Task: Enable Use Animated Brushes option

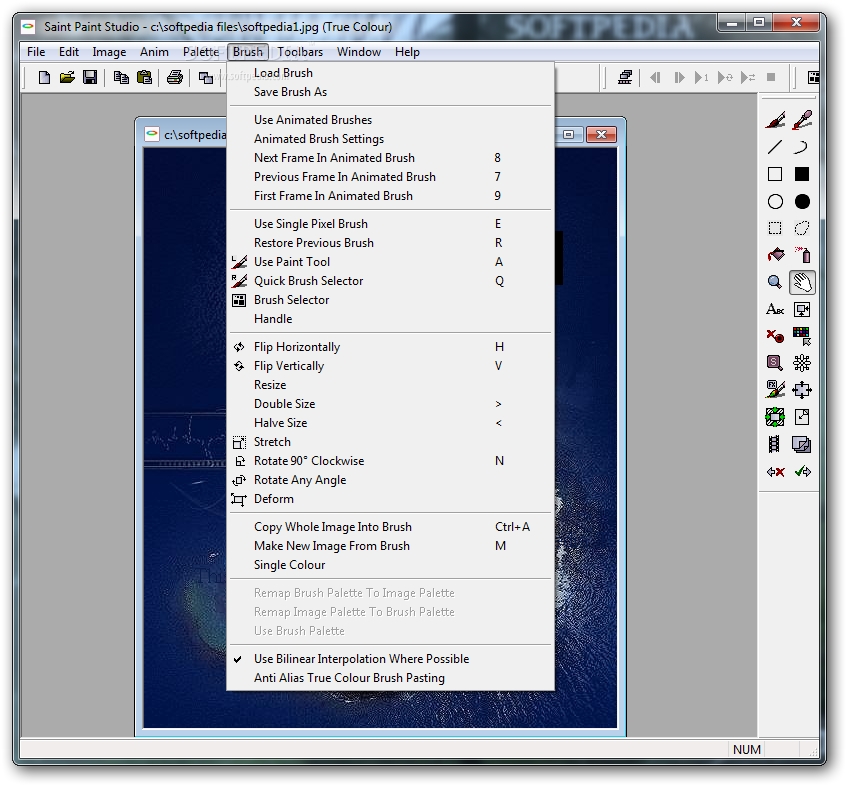Action: [390, 119]
